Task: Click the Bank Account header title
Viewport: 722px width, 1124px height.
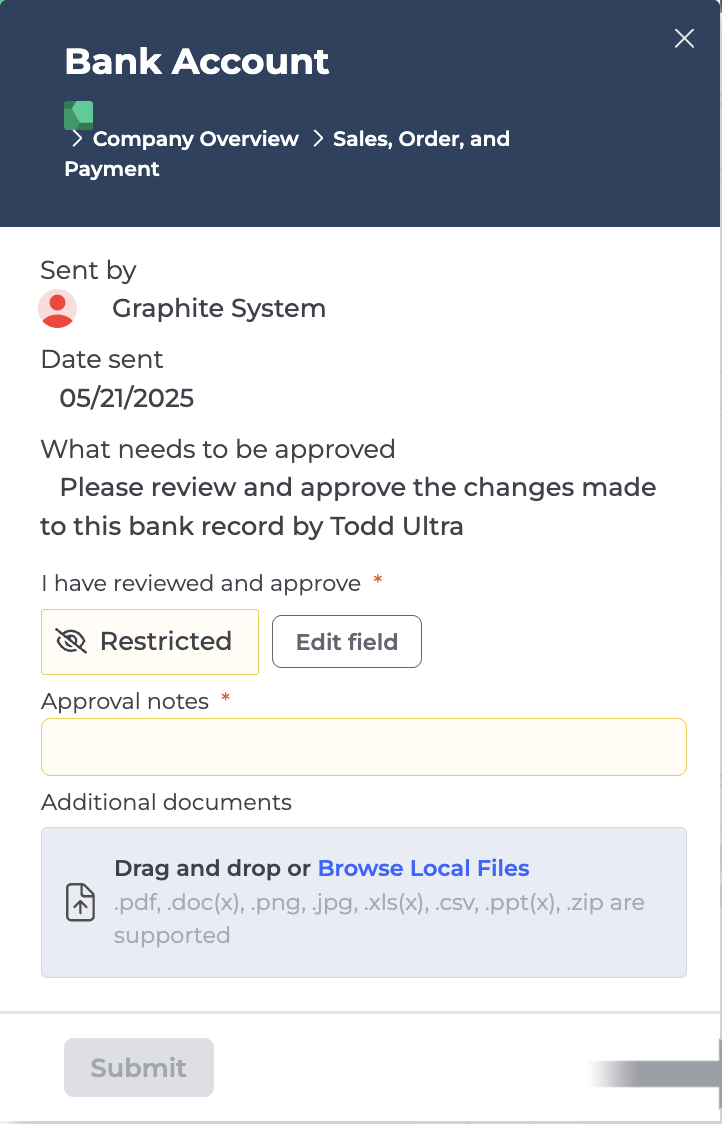Action: [196, 62]
